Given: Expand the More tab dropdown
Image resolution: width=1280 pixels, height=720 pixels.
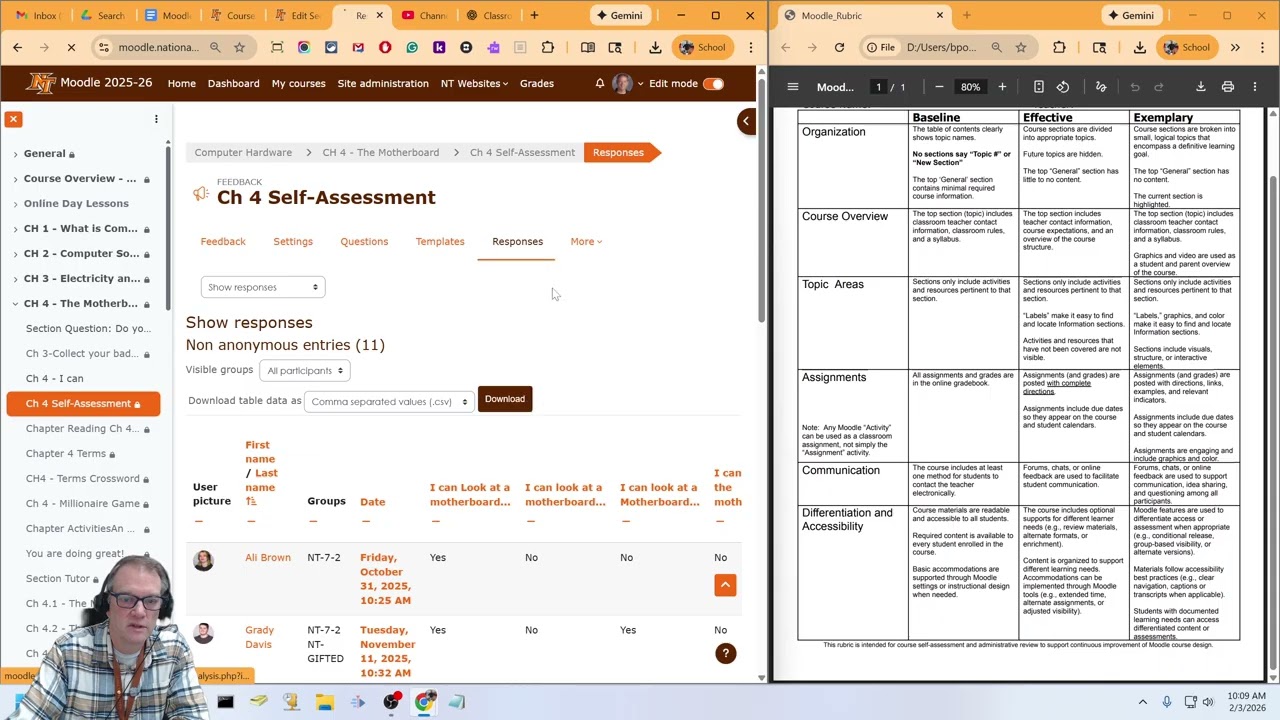Looking at the screenshot, I should coord(586,241).
